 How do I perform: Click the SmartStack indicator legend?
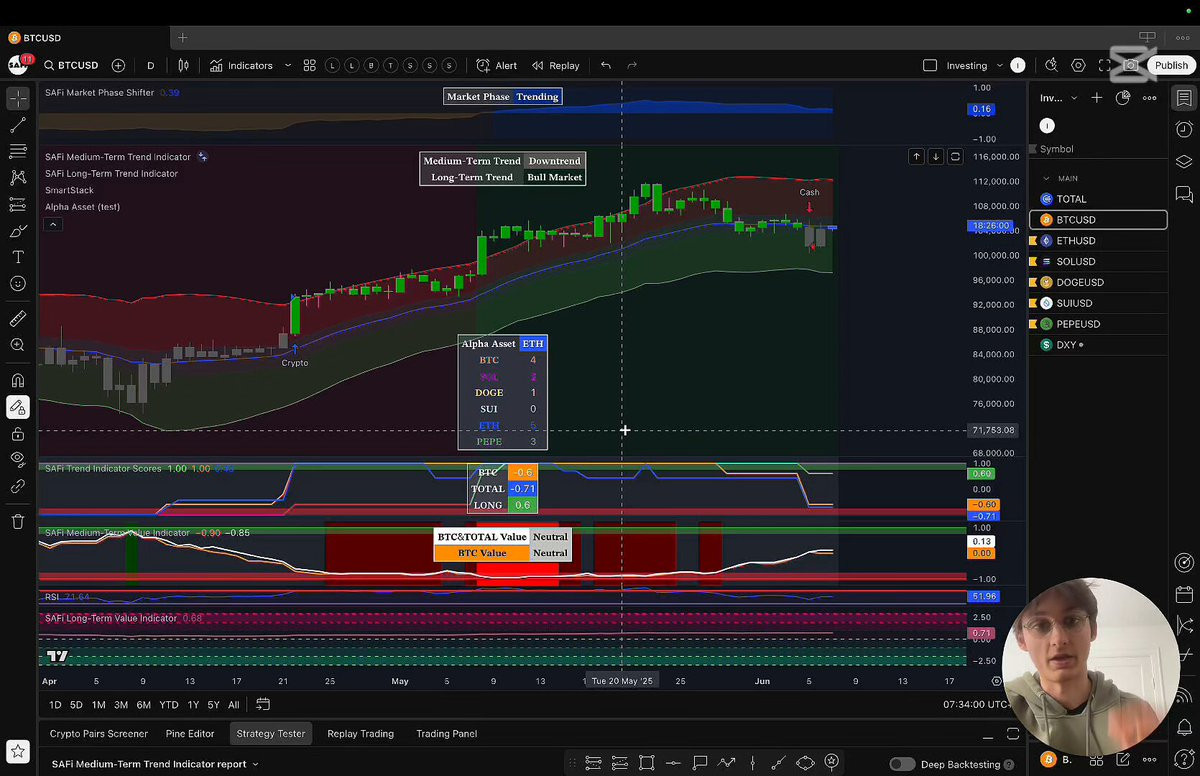(x=69, y=190)
